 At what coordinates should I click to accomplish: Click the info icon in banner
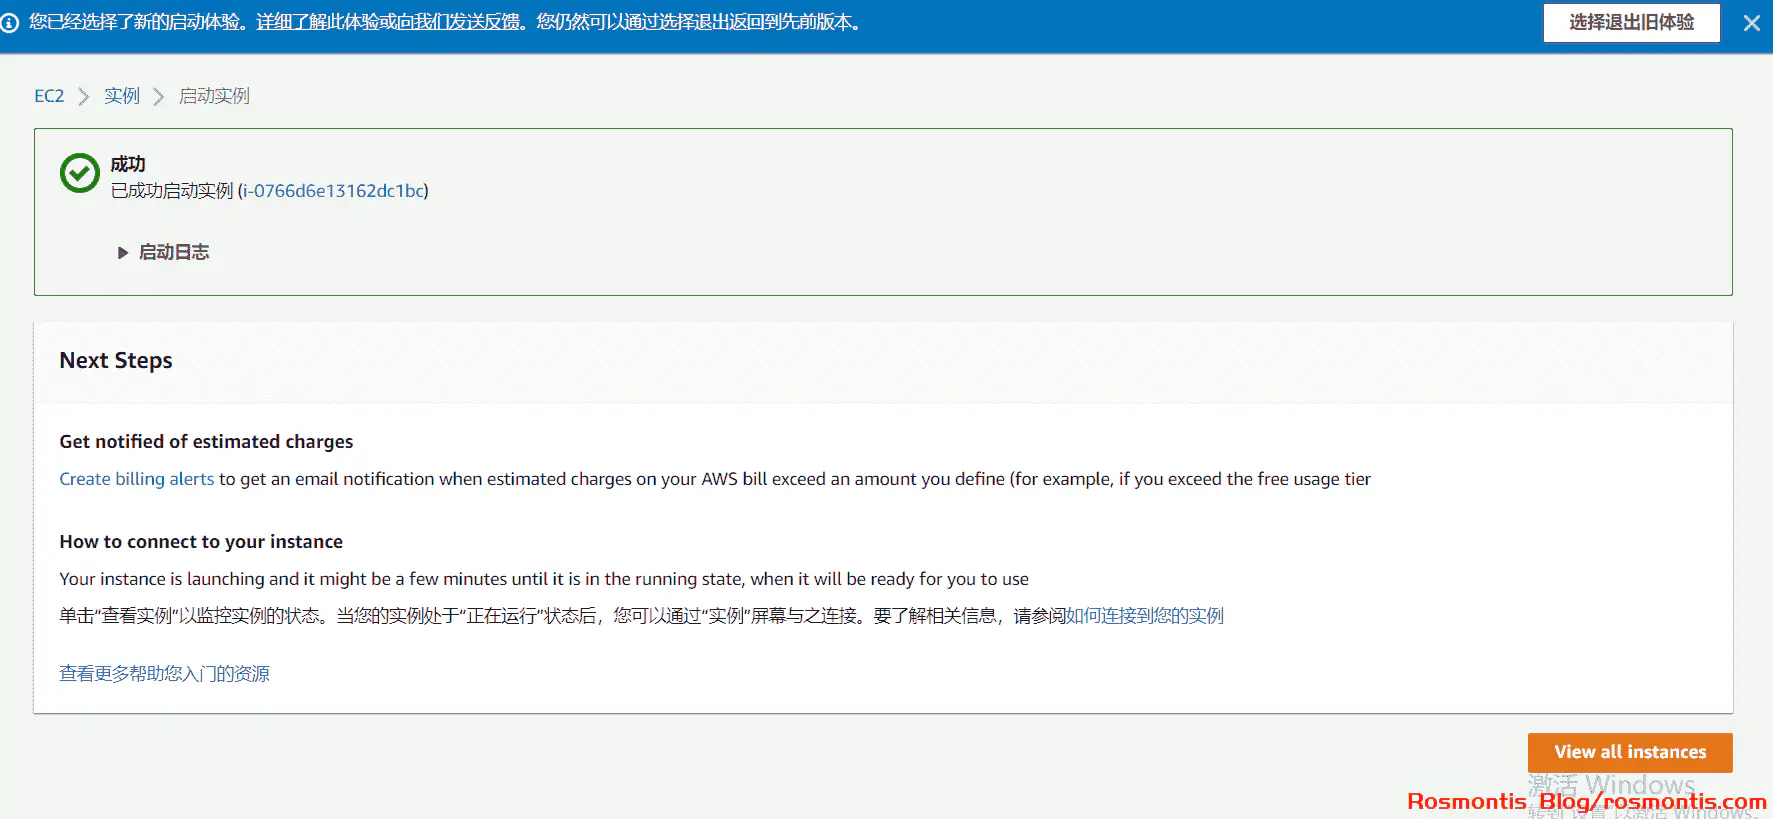10,23
